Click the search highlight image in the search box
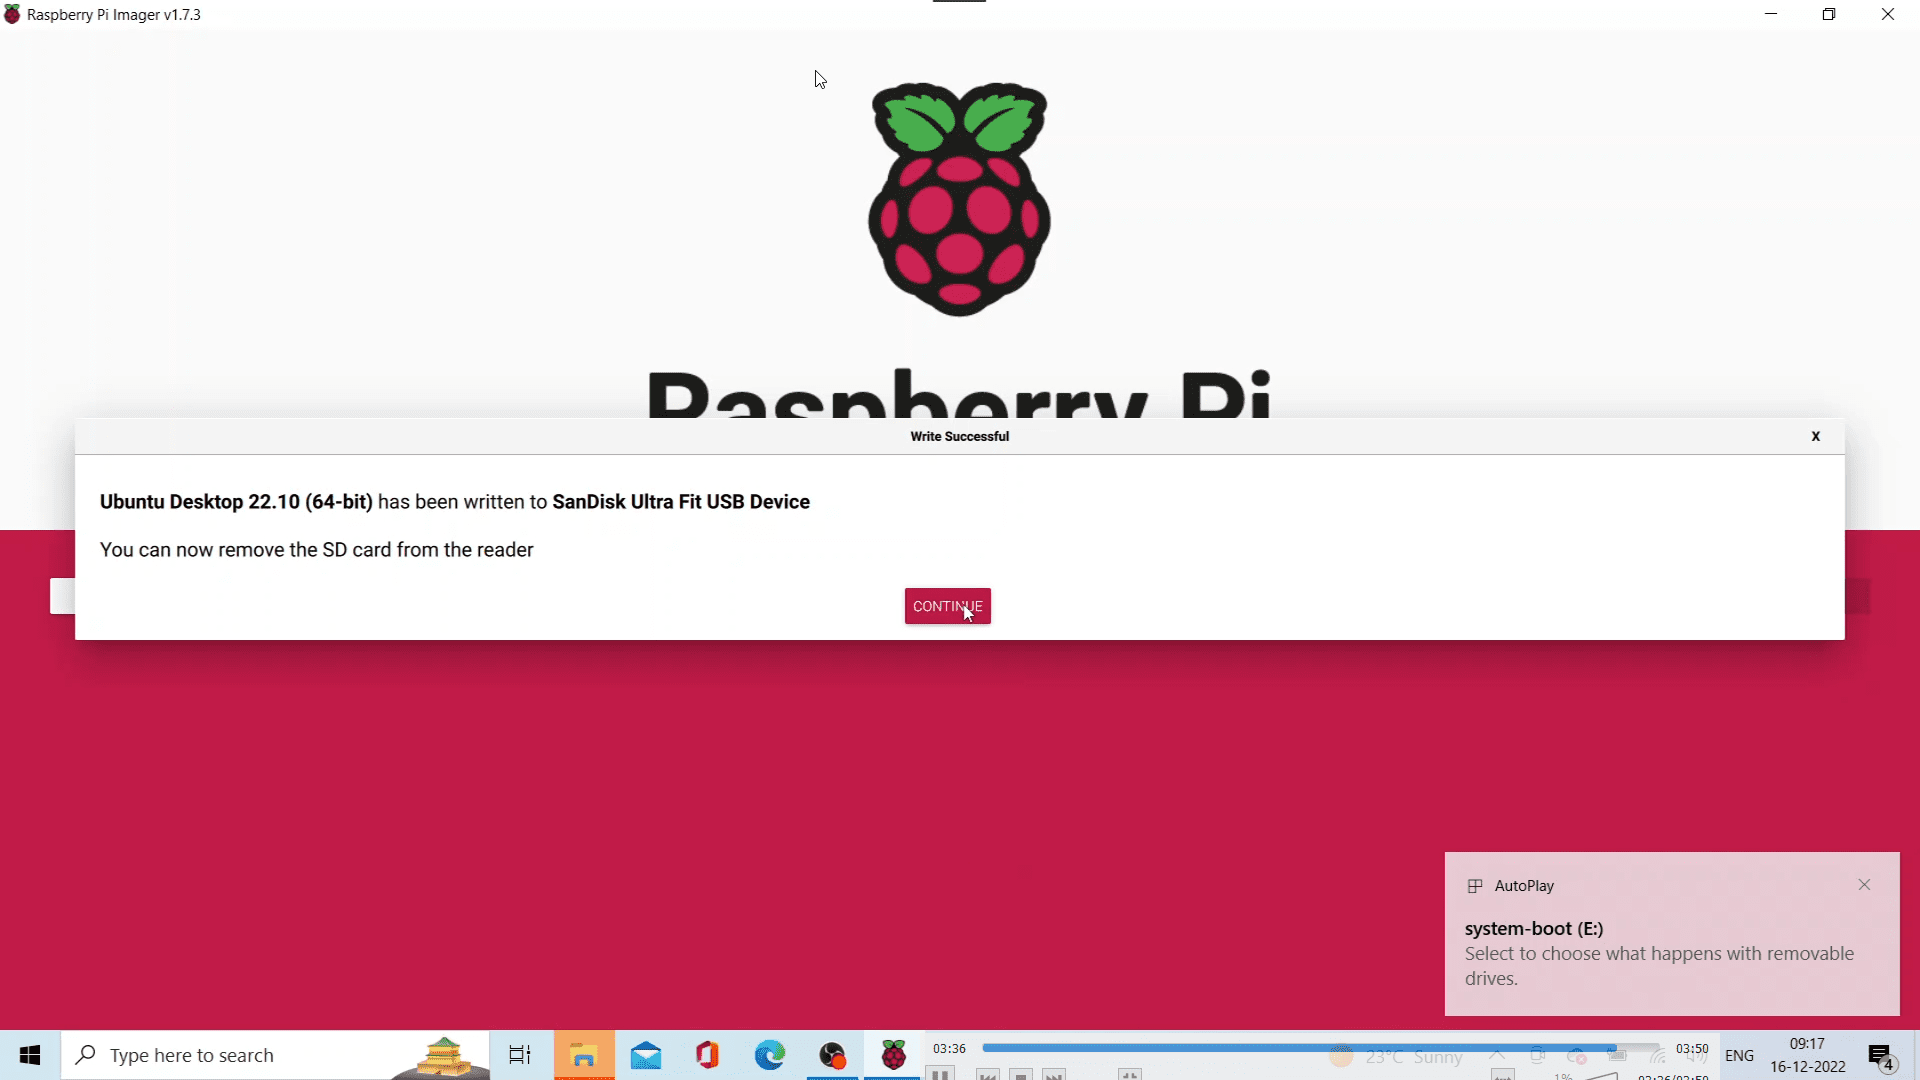1920x1080 pixels. [x=441, y=1057]
